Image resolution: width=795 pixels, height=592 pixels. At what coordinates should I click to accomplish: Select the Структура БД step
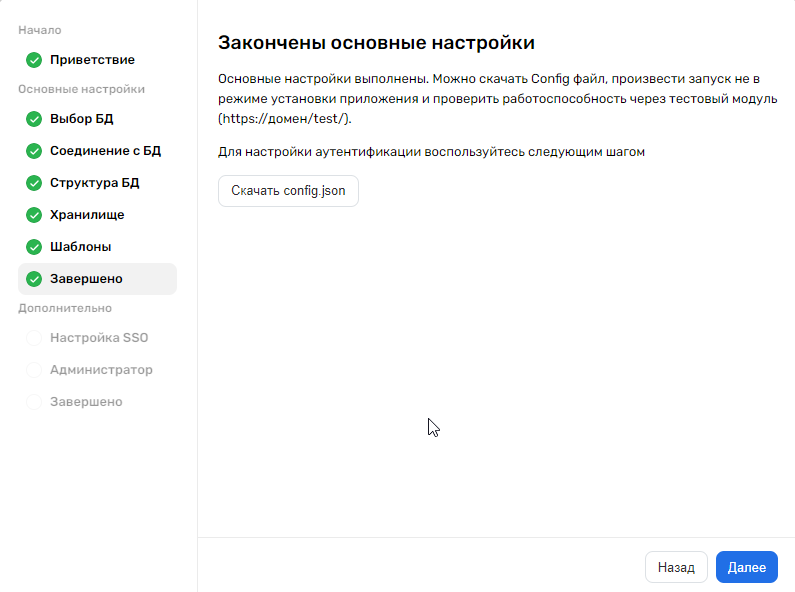(94, 183)
